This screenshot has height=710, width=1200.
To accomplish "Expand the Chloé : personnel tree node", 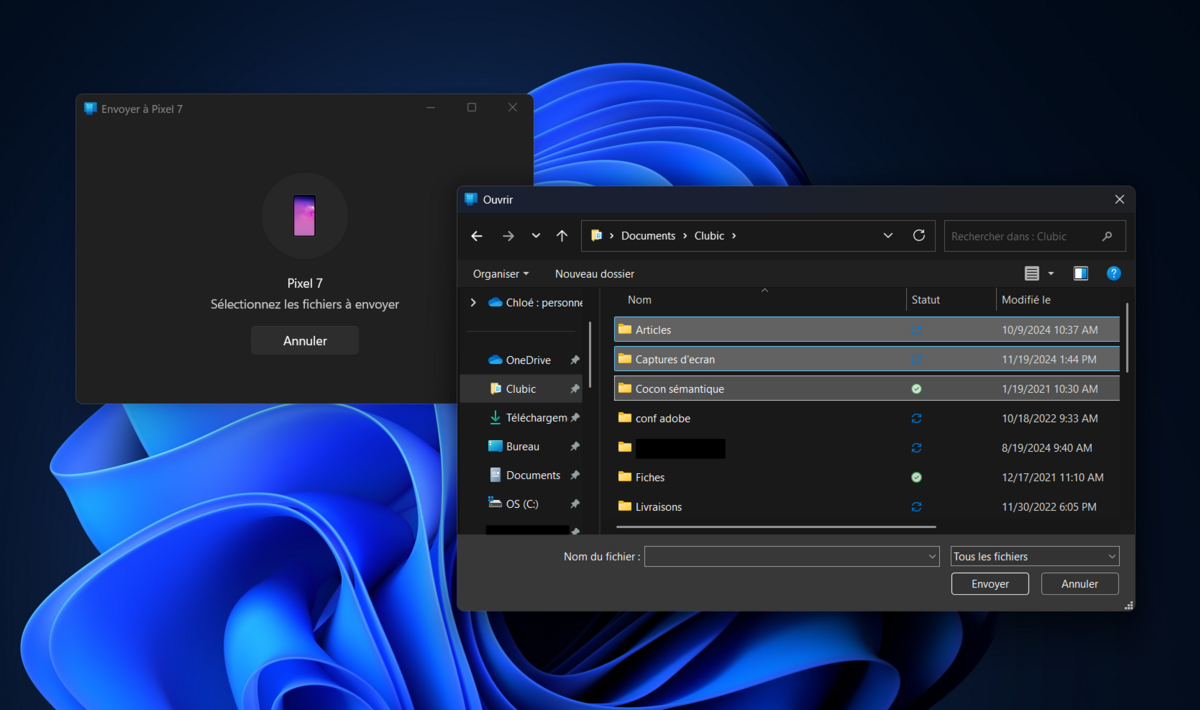I will [x=473, y=302].
